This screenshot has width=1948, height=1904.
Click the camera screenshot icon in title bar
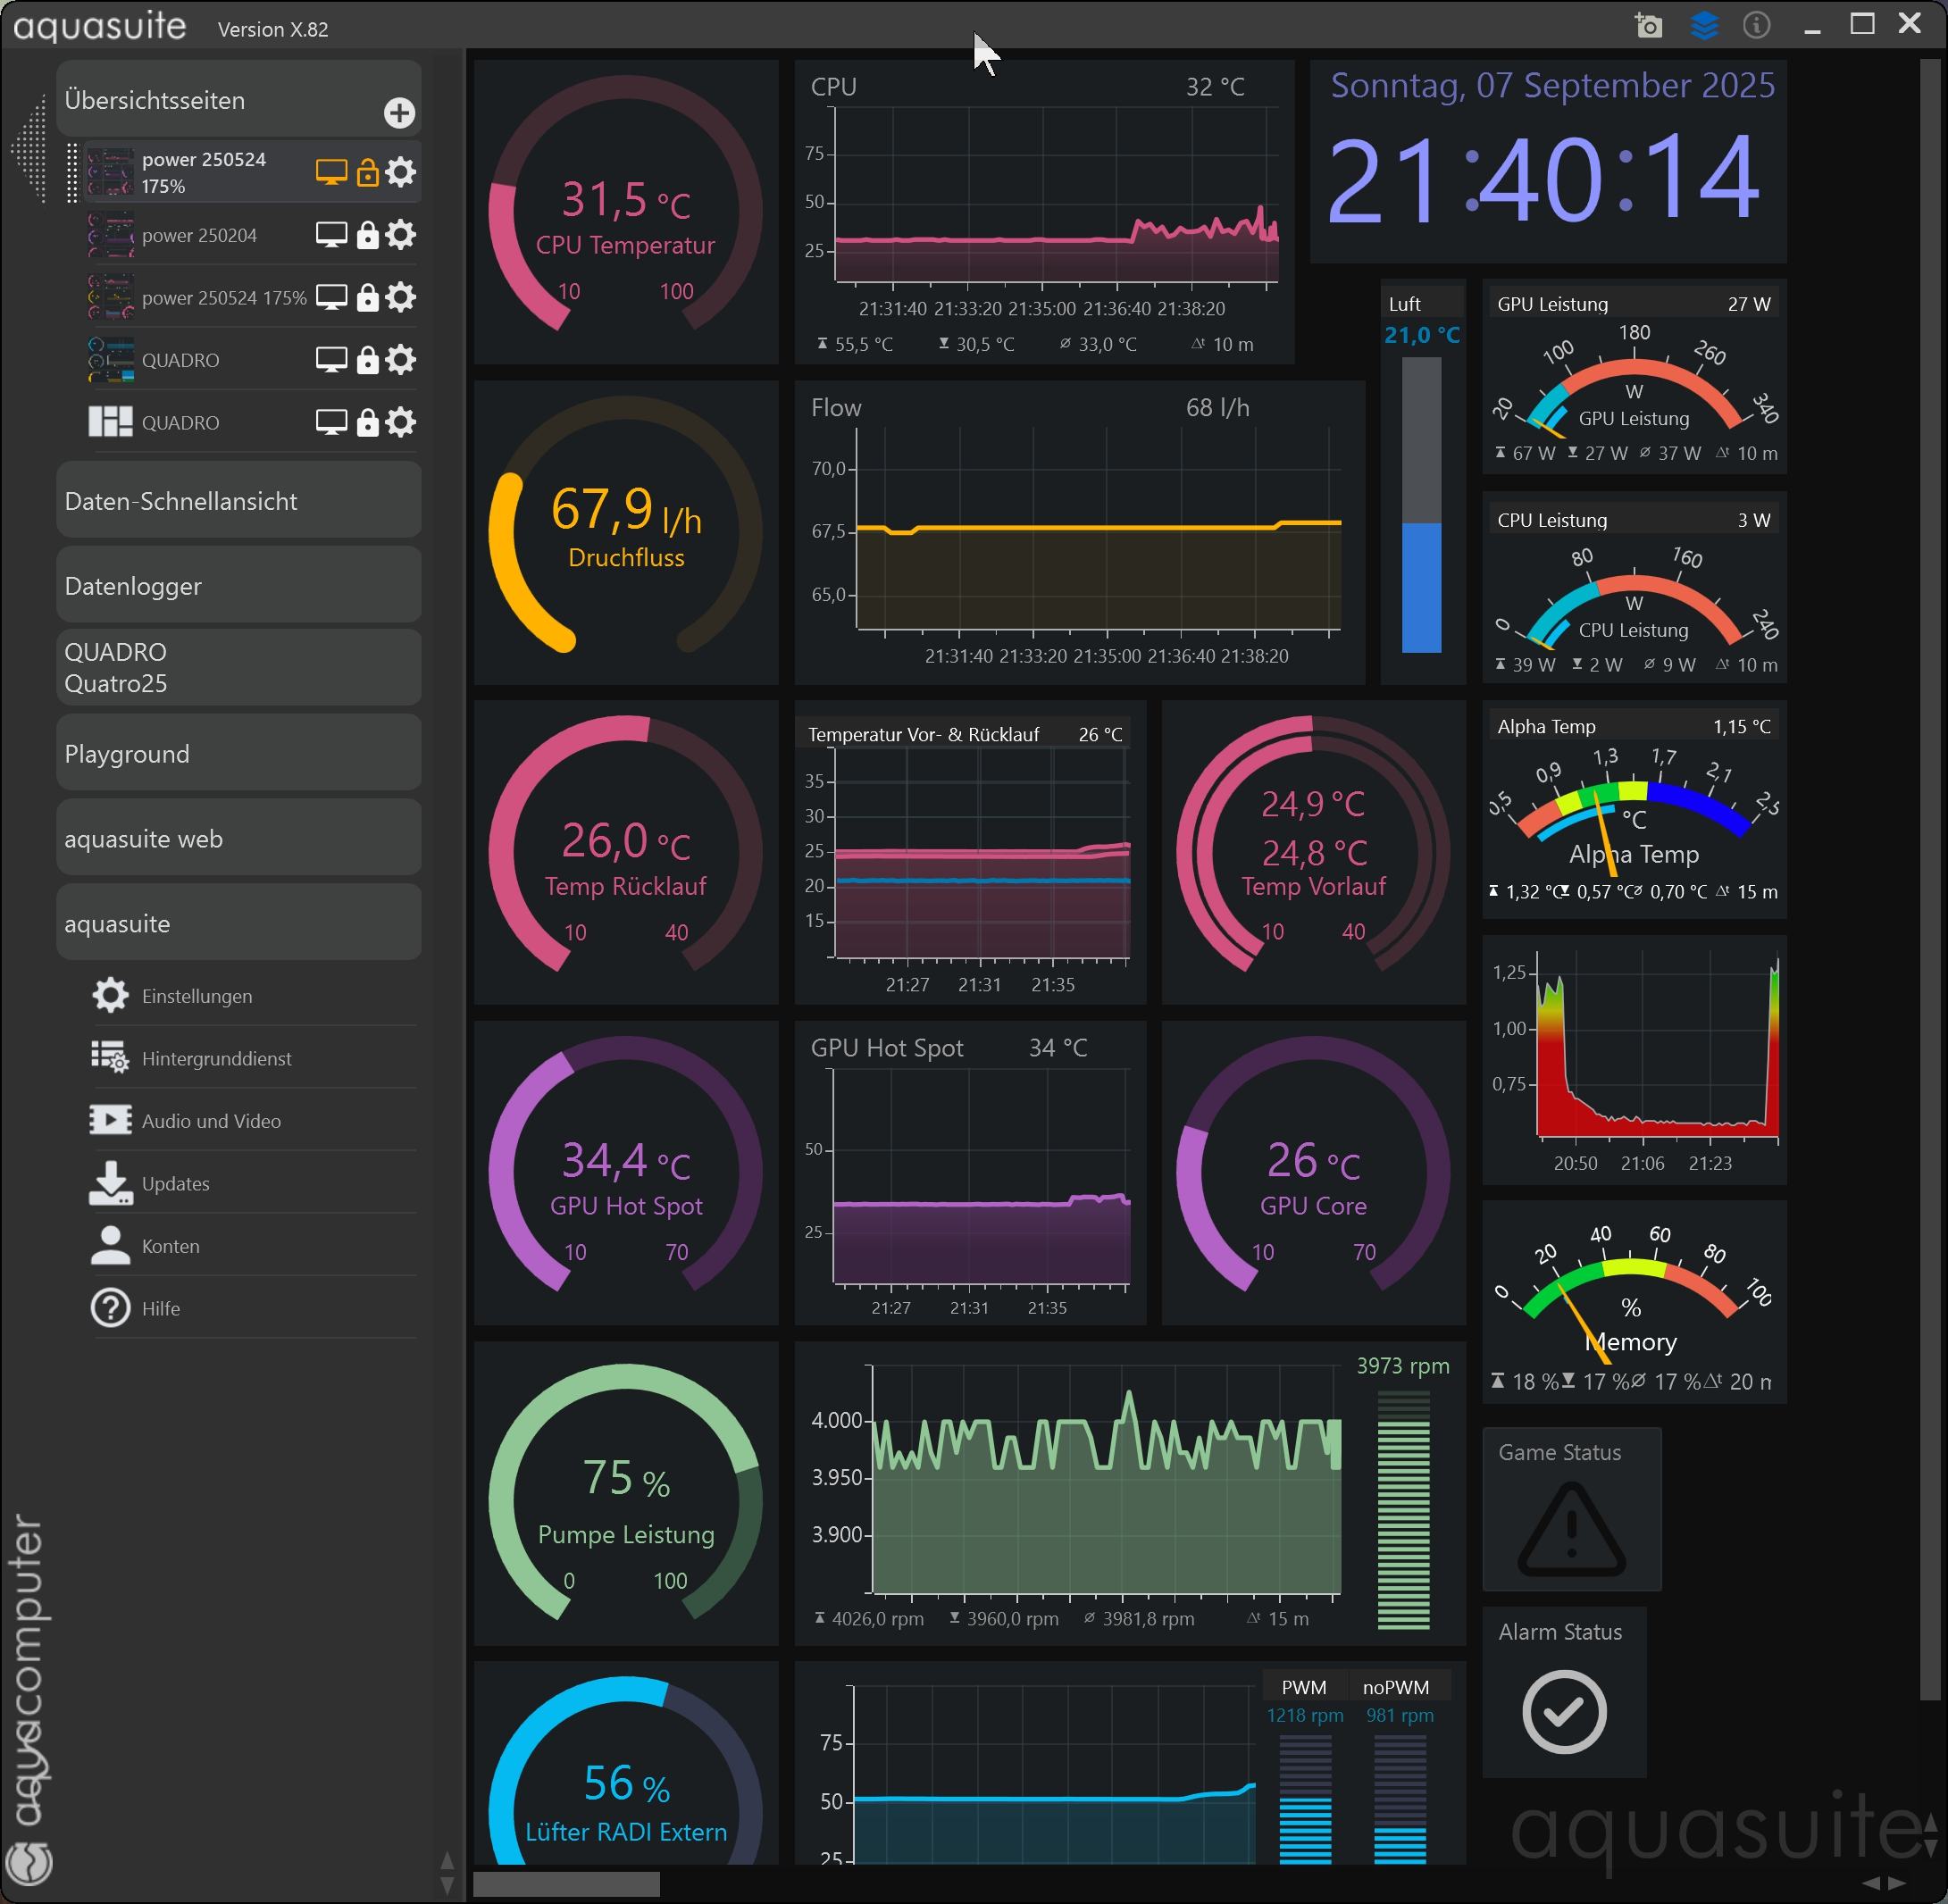(1648, 25)
